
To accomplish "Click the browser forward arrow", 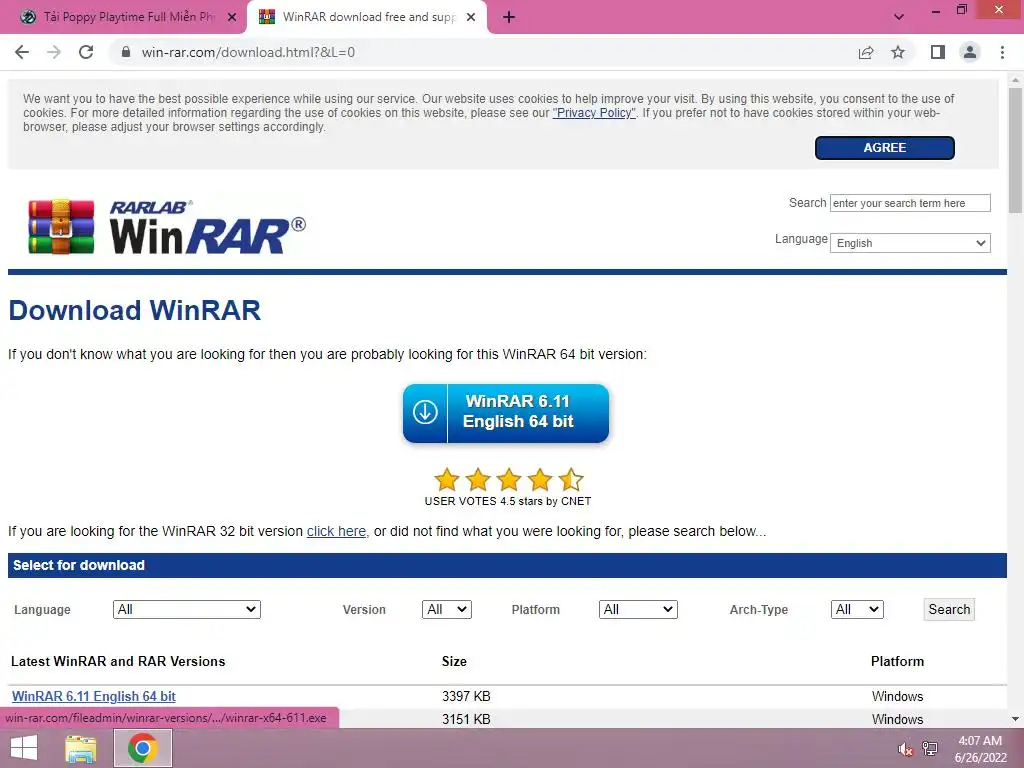I will (x=54, y=52).
